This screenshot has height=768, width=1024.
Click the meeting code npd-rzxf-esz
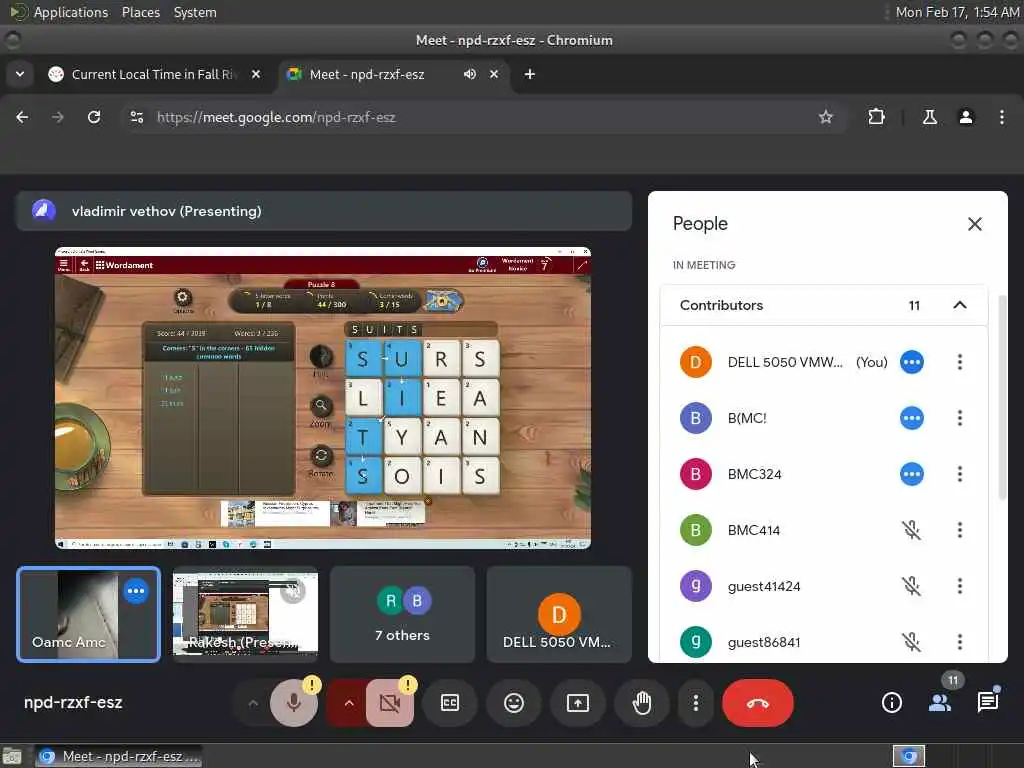click(x=73, y=703)
